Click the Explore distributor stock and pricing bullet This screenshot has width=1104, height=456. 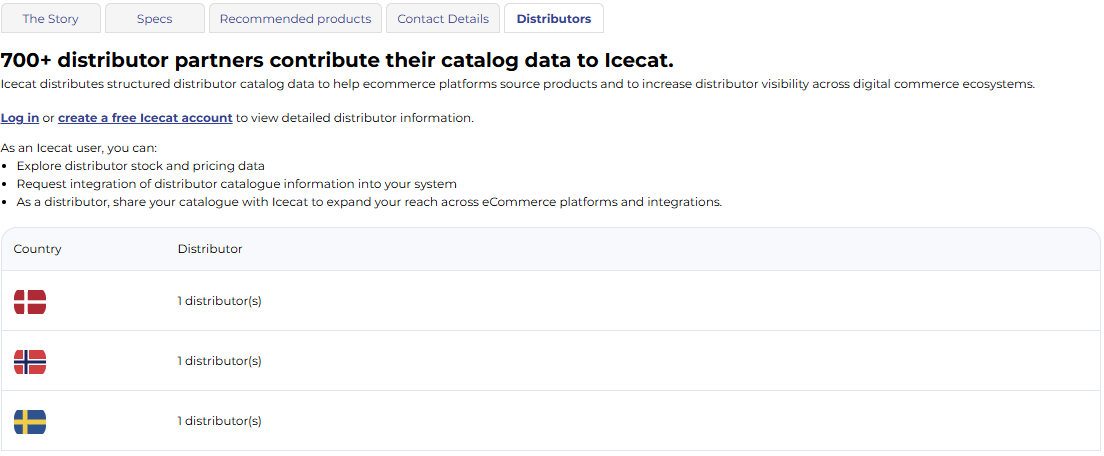pos(141,166)
